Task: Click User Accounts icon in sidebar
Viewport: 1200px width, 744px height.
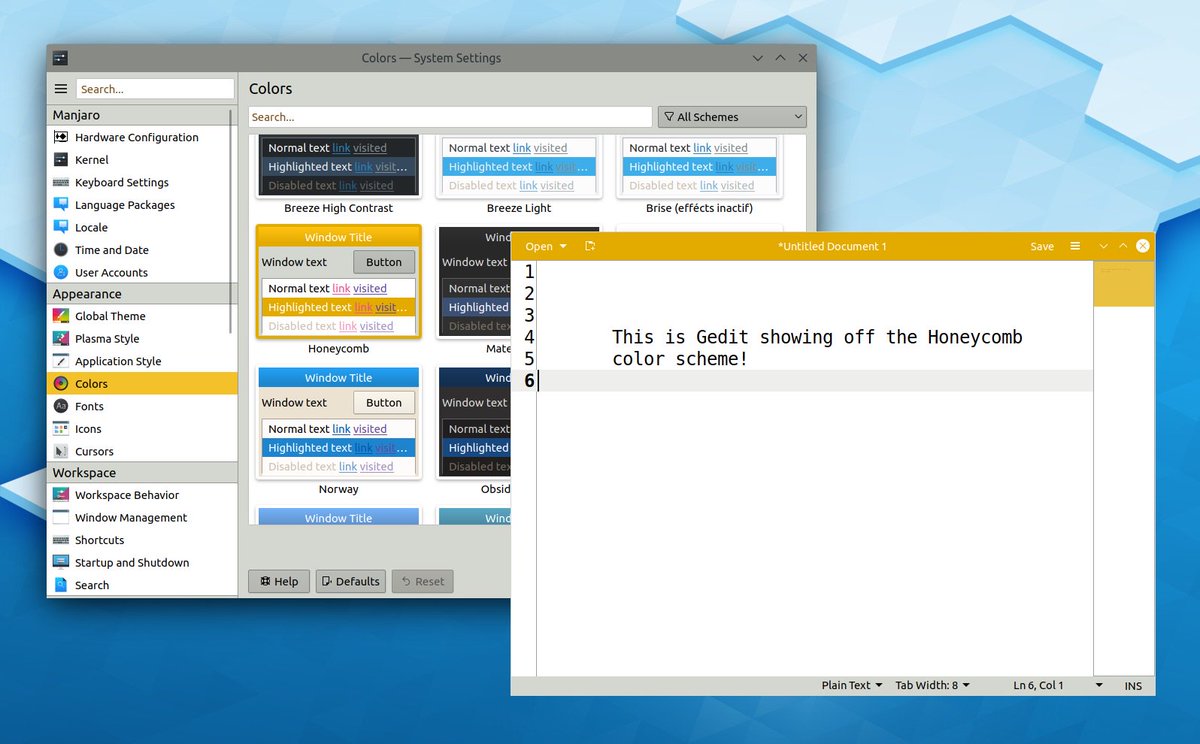Action: coord(61,272)
